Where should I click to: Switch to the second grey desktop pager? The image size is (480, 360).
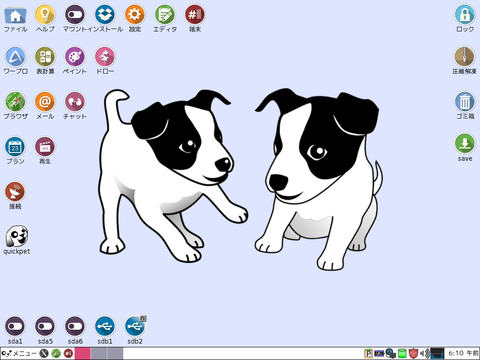click(x=99, y=353)
